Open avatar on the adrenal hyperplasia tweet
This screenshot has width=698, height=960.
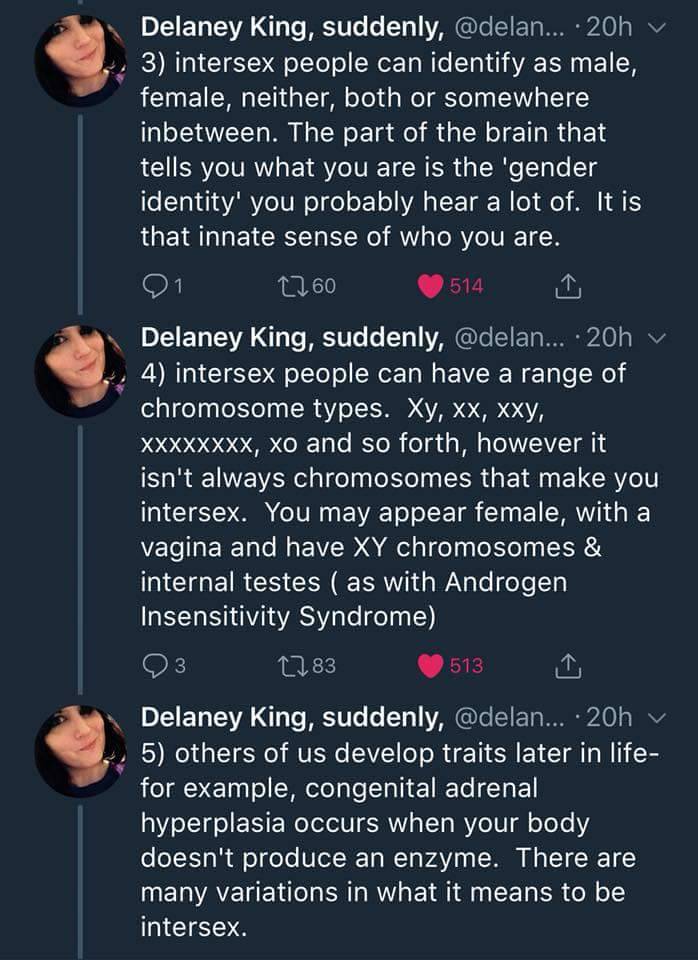(80, 750)
